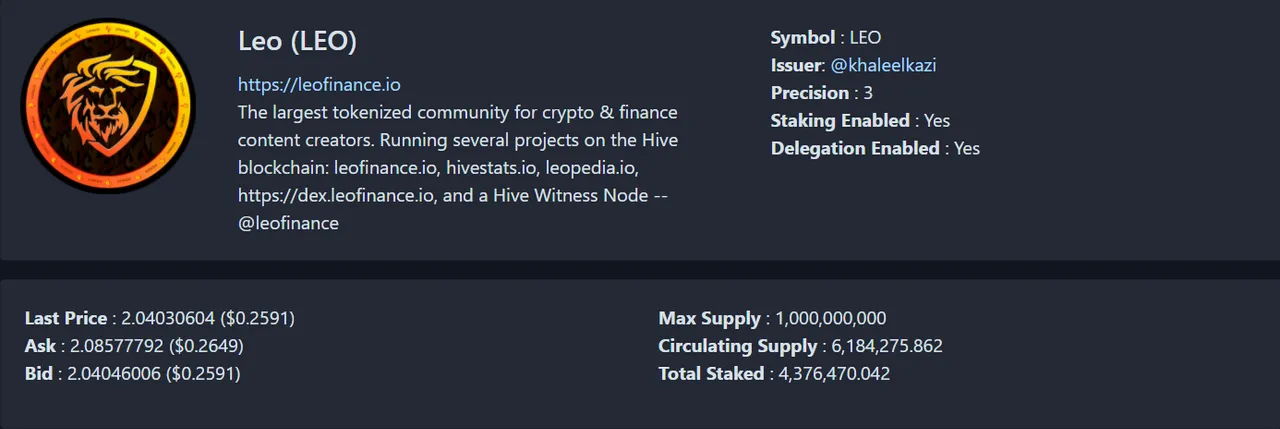Viewport: 1280px width, 429px height.
Task: Click the @leofinance text in description
Action: [288, 224]
